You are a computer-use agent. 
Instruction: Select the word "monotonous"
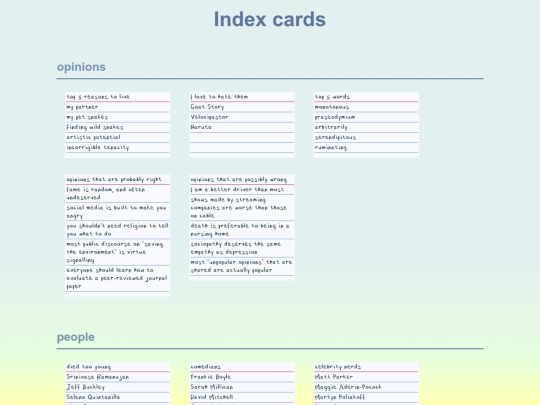(x=332, y=107)
